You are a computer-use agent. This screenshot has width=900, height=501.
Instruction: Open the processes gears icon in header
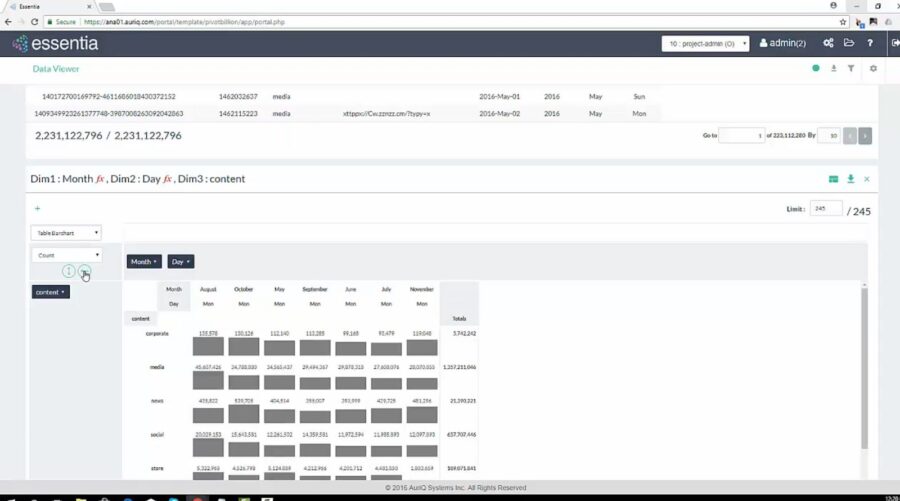[828, 43]
